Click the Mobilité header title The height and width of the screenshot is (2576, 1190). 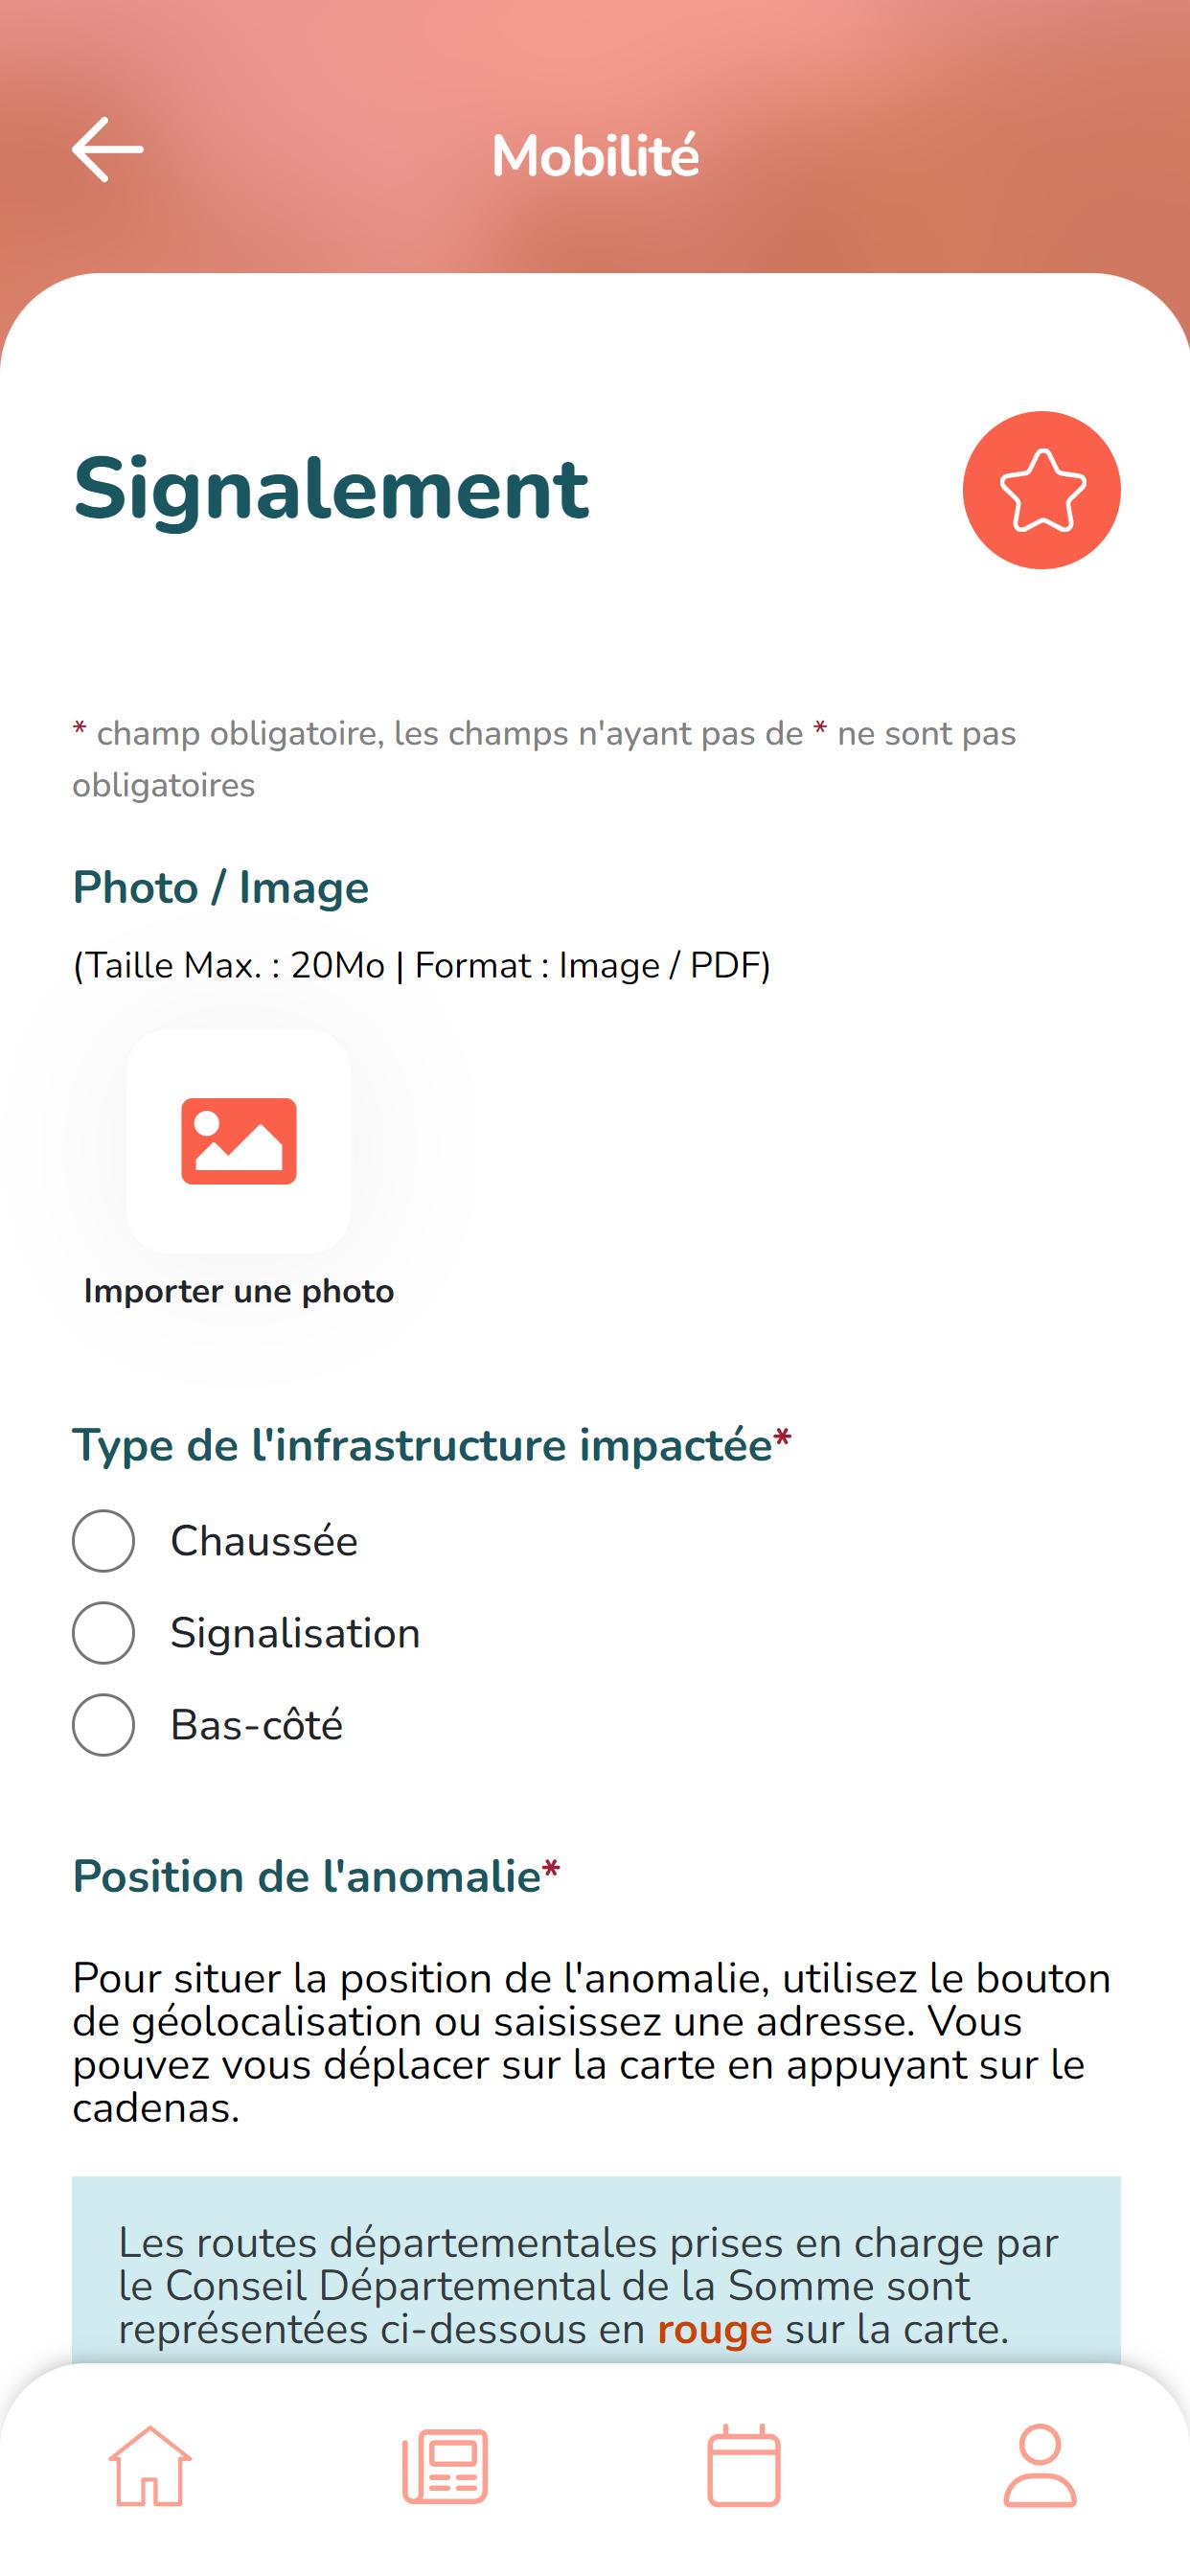click(596, 155)
